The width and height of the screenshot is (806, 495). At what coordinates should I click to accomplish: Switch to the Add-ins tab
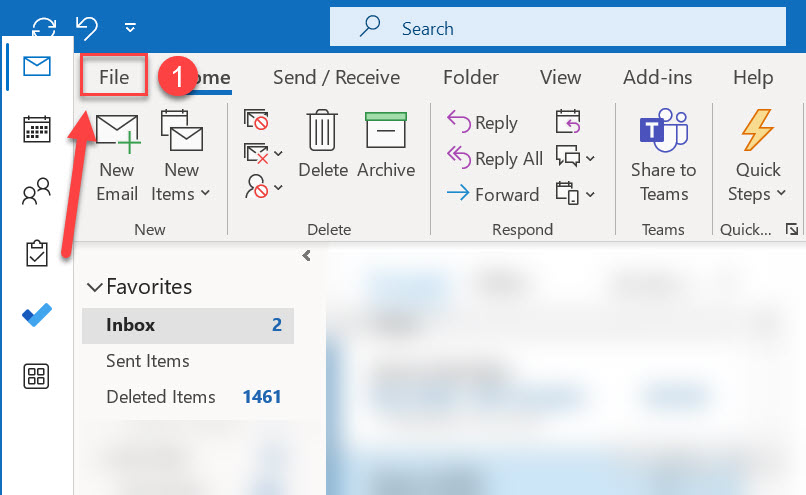tap(658, 77)
